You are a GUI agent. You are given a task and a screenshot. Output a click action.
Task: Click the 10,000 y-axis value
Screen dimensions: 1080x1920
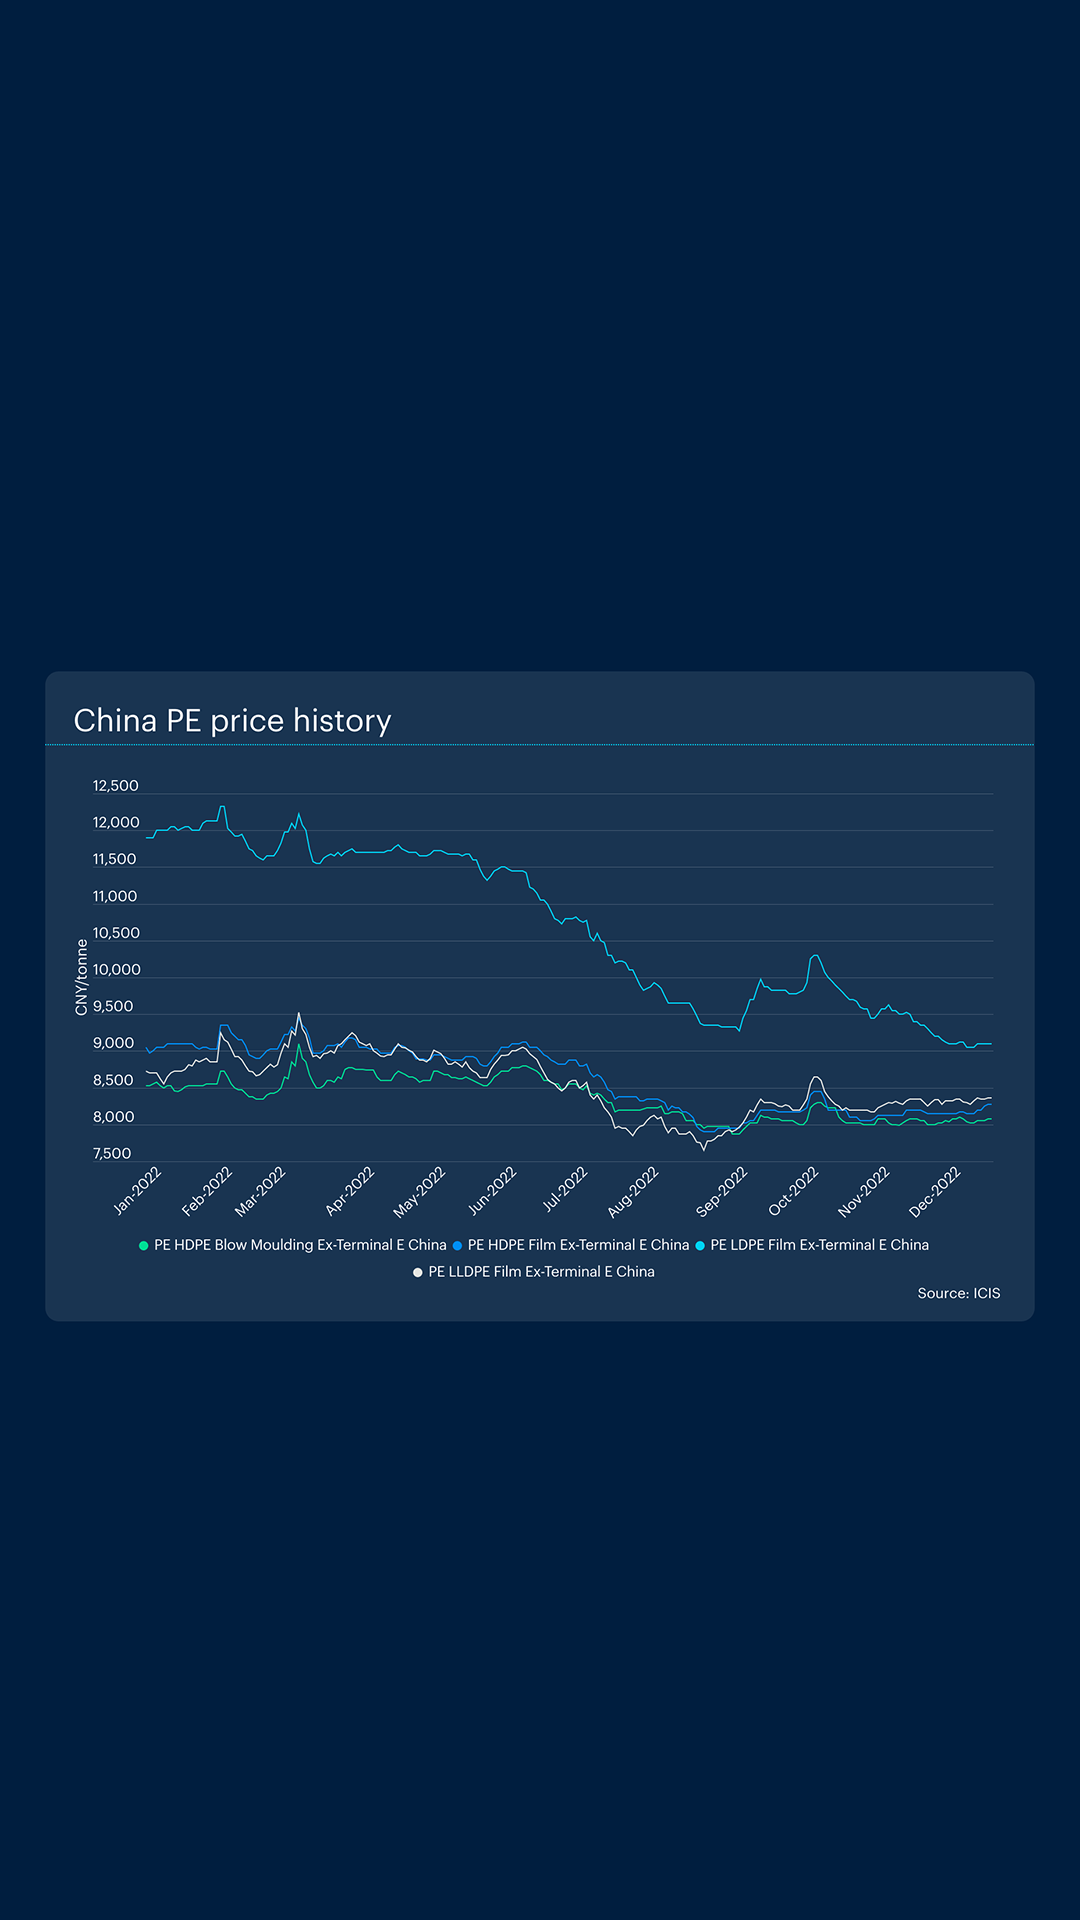click(x=117, y=970)
